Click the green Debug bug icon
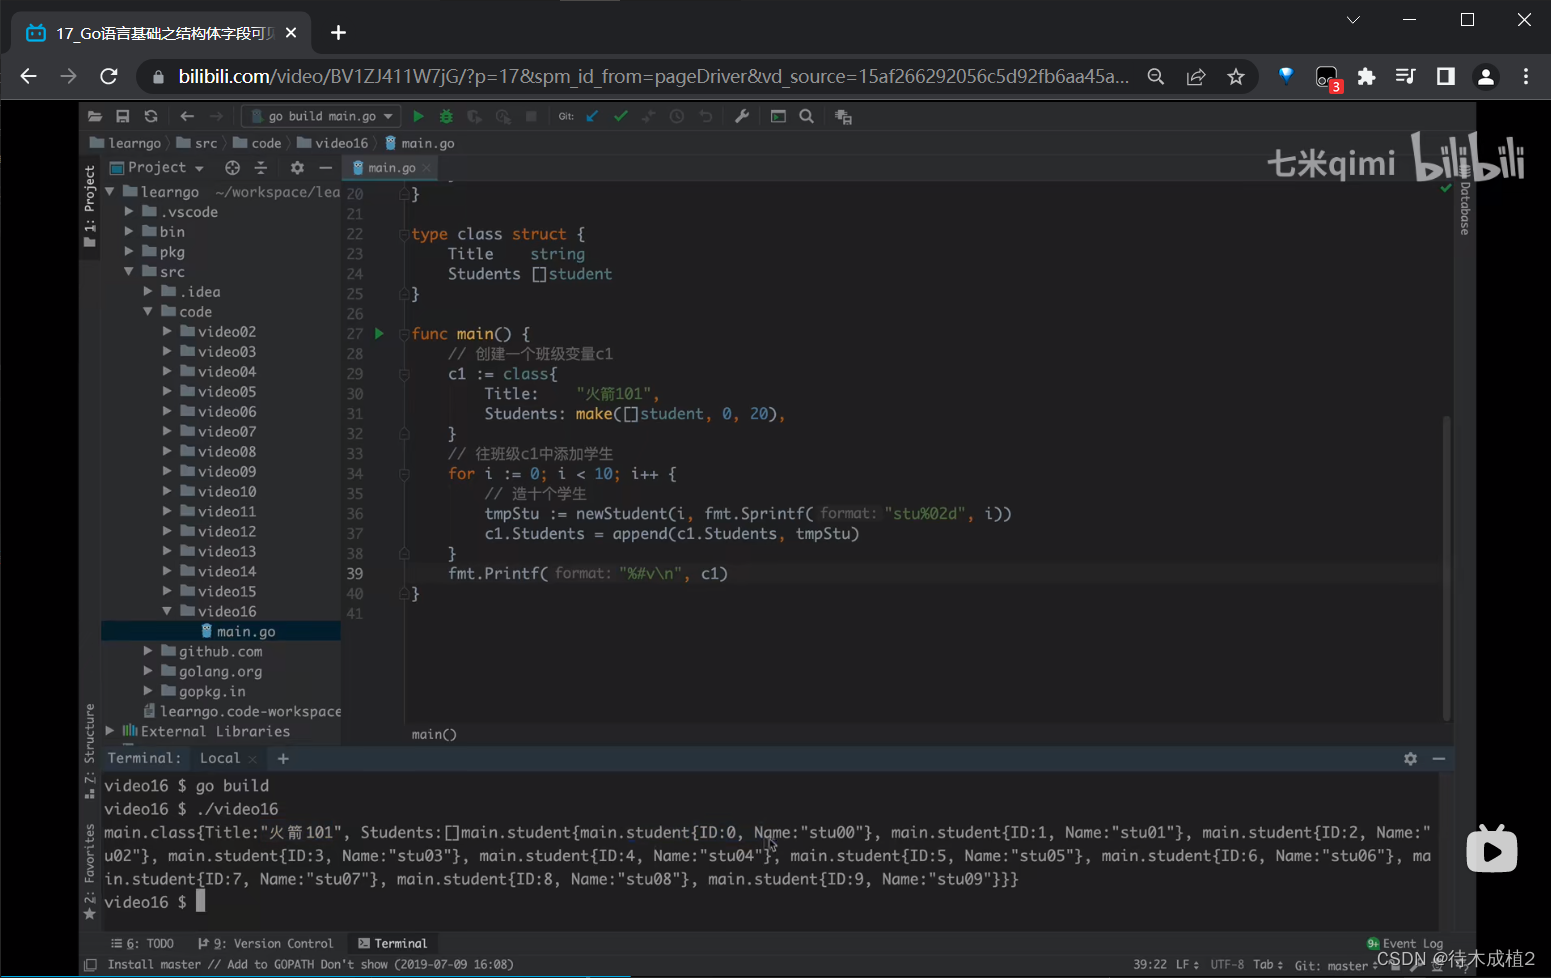This screenshot has width=1551, height=978. pos(446,116)
